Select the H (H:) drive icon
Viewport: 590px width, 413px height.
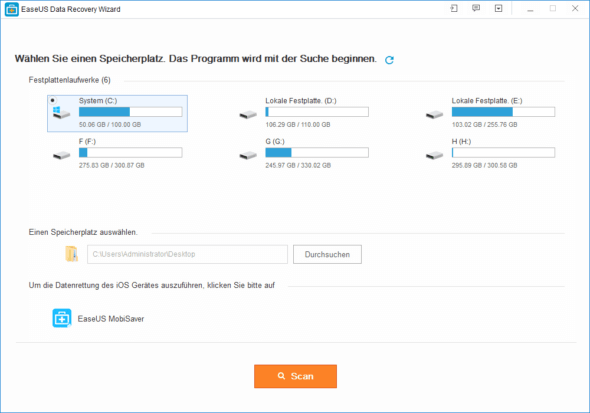click(x=435, y=155)
